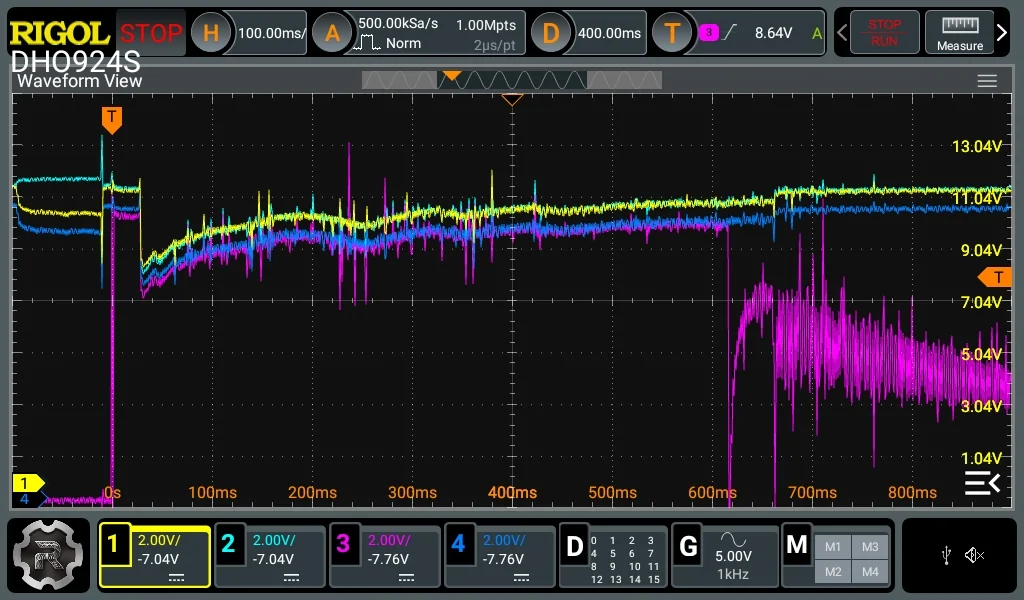This screenshot has height=600, width=1024.
Task: Open the main function navigation gear icon
Action: coord(48,555)
